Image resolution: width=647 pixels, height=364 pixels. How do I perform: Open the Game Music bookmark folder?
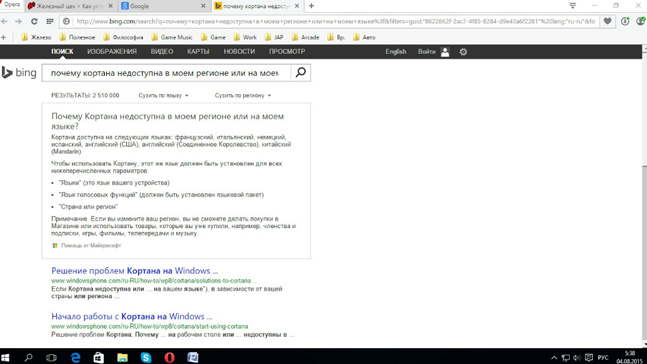pos(172,37)
